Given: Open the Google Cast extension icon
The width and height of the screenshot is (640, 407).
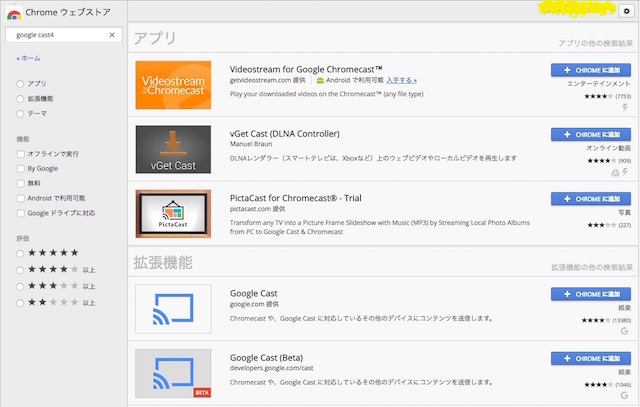Looking at the screenshot, I should click(x=173, y=309).
